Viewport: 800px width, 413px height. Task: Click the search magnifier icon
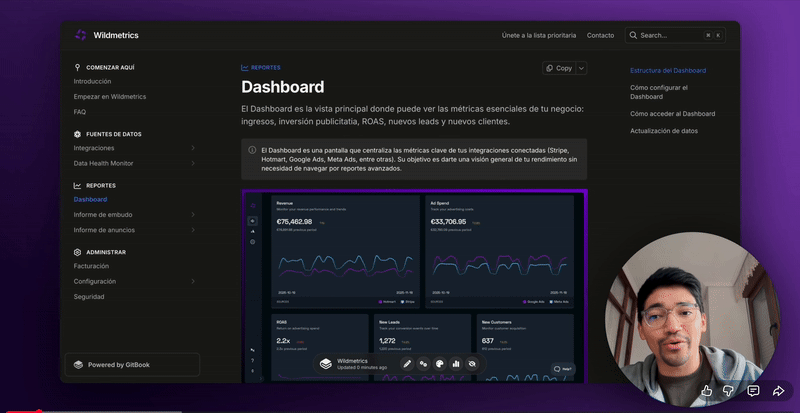pos(633,35)
